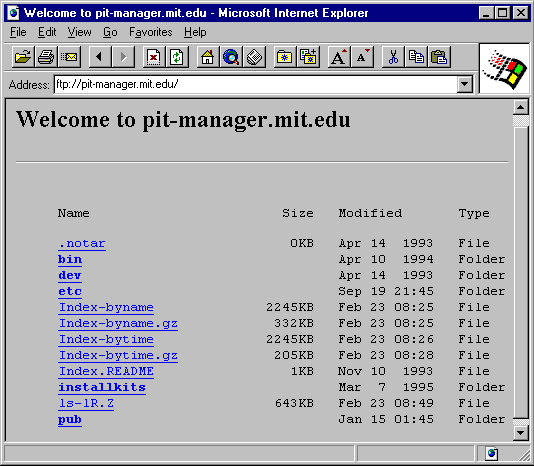Click the Send mail toolbar icon
Screen dimensions: 534x466
click(x=69, y=57)
